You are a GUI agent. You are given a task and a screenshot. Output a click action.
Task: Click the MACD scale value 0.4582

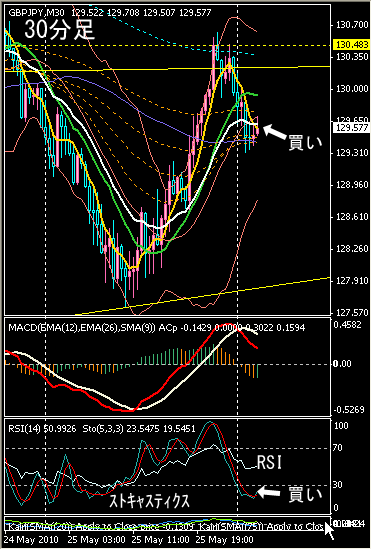[347, 325]
